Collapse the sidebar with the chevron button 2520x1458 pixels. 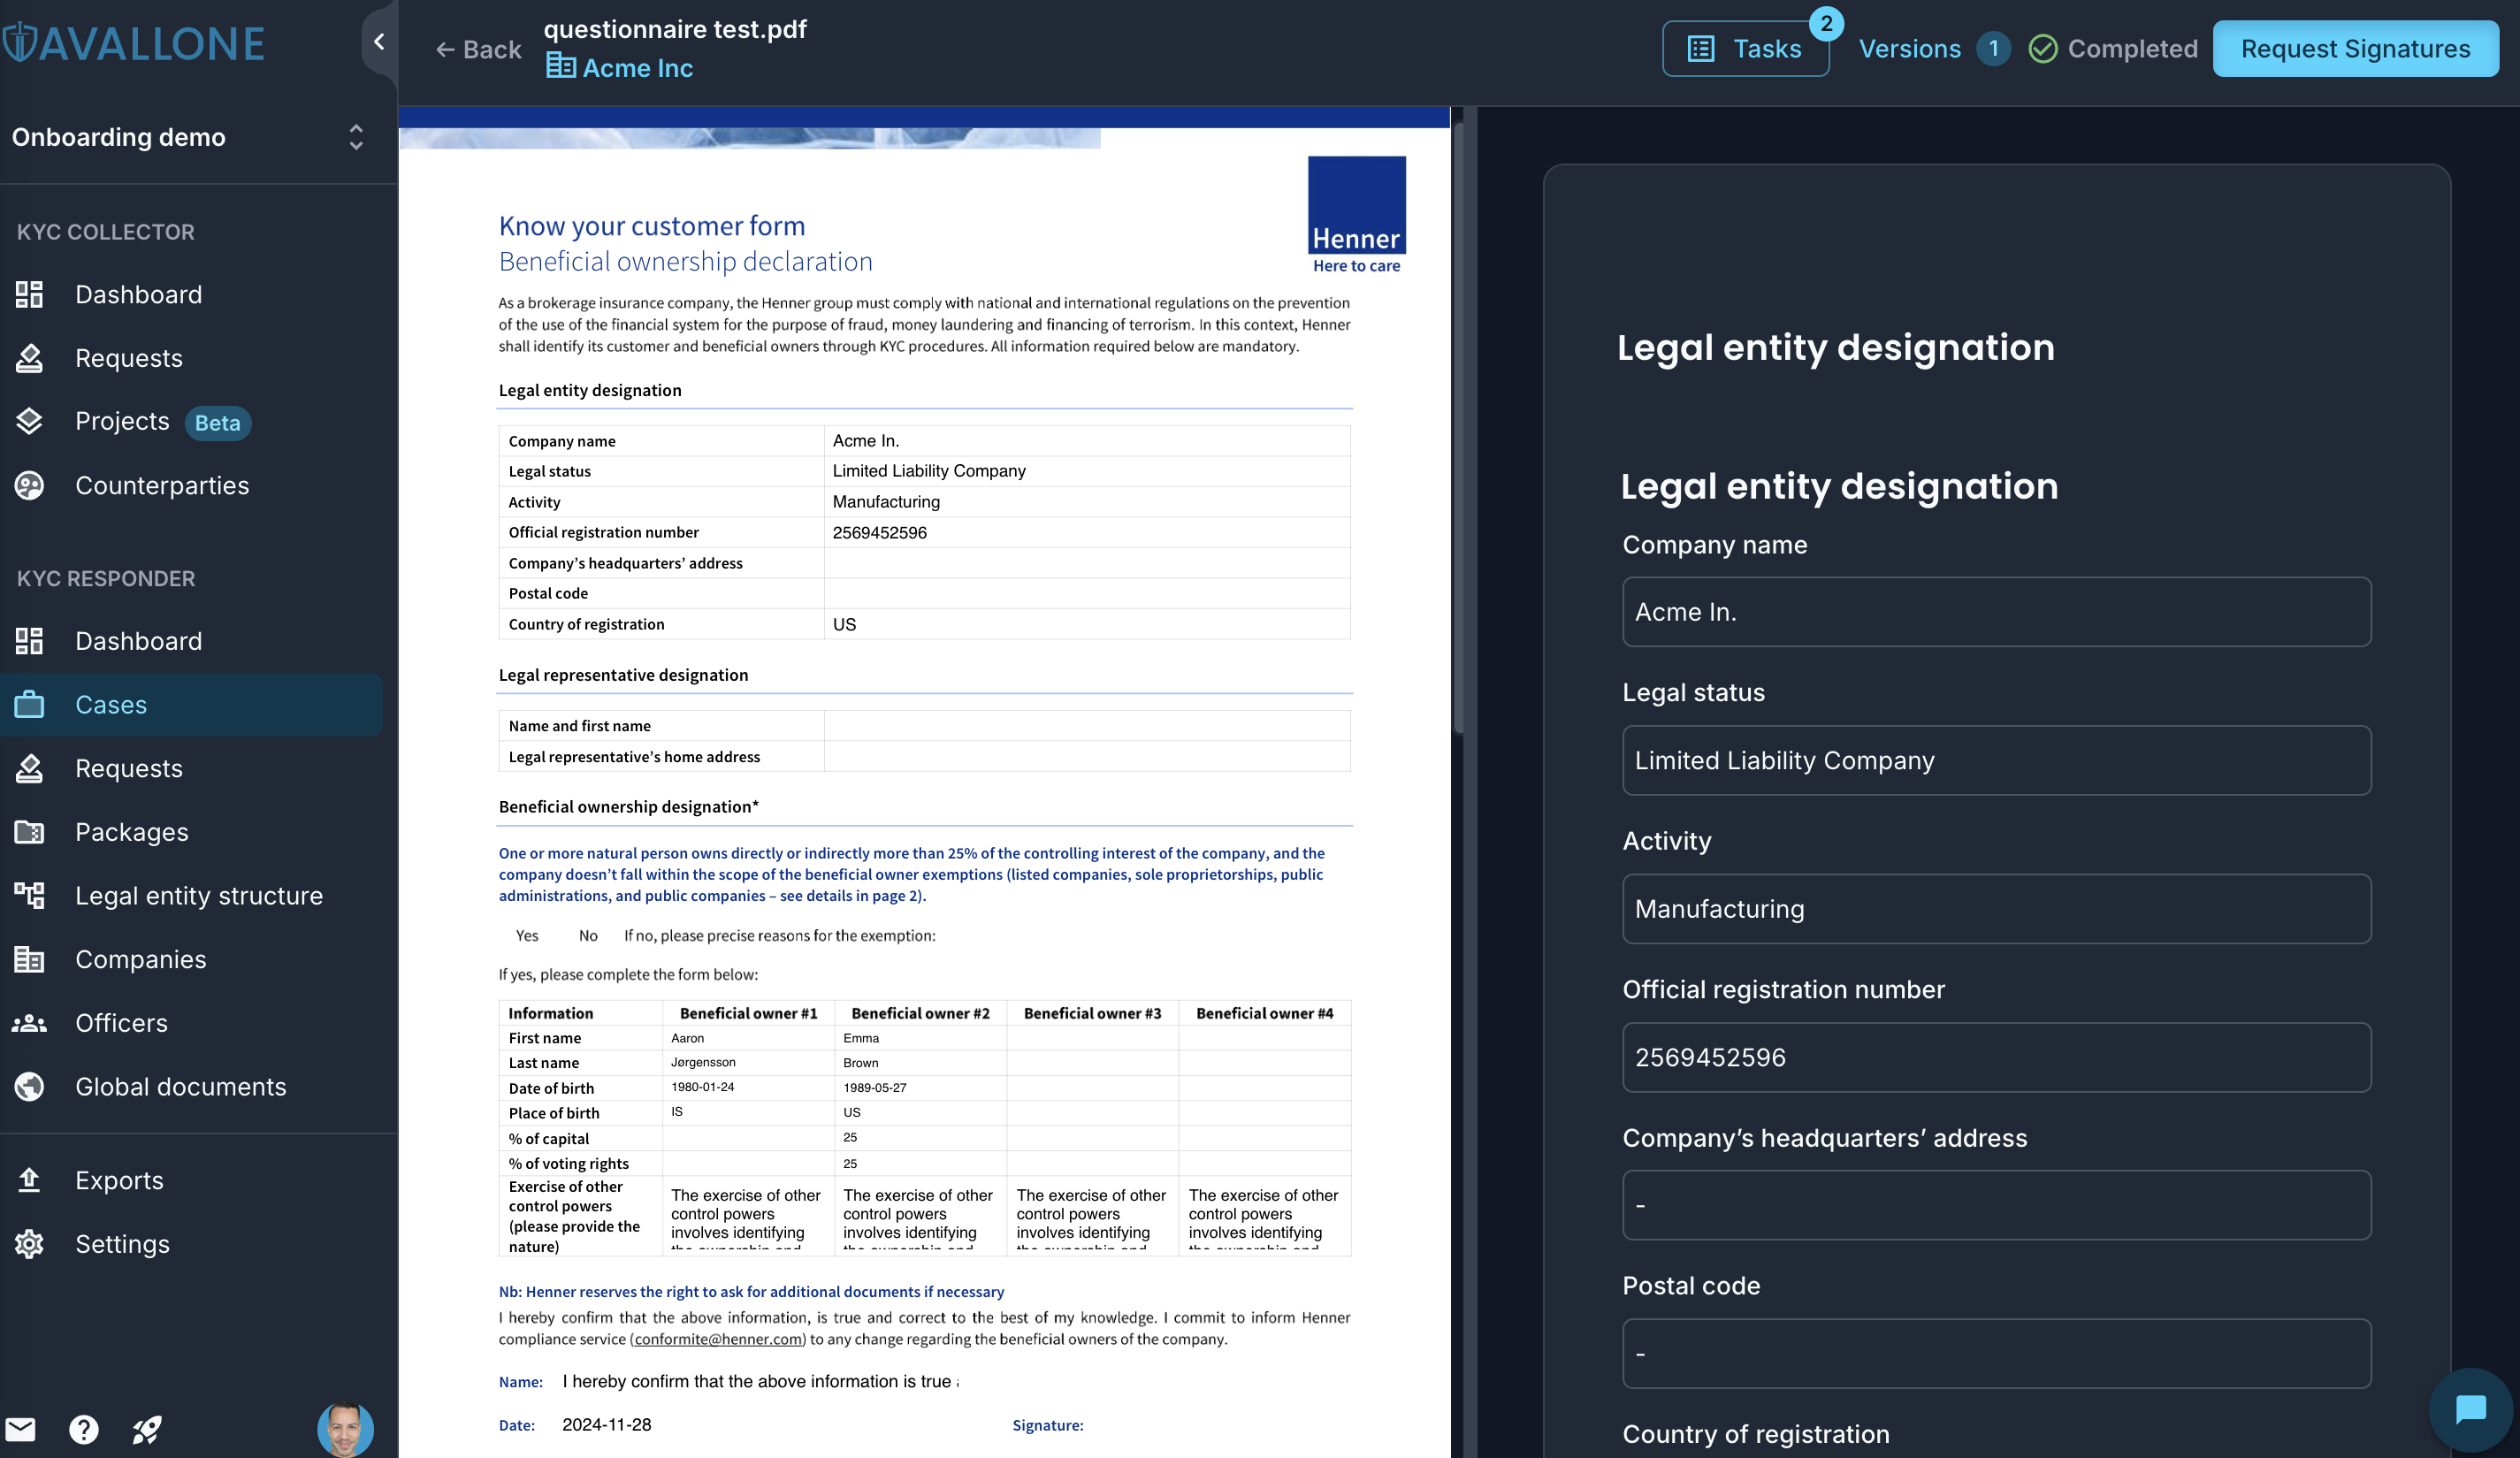pyautogui.click(x=379, y=41)
